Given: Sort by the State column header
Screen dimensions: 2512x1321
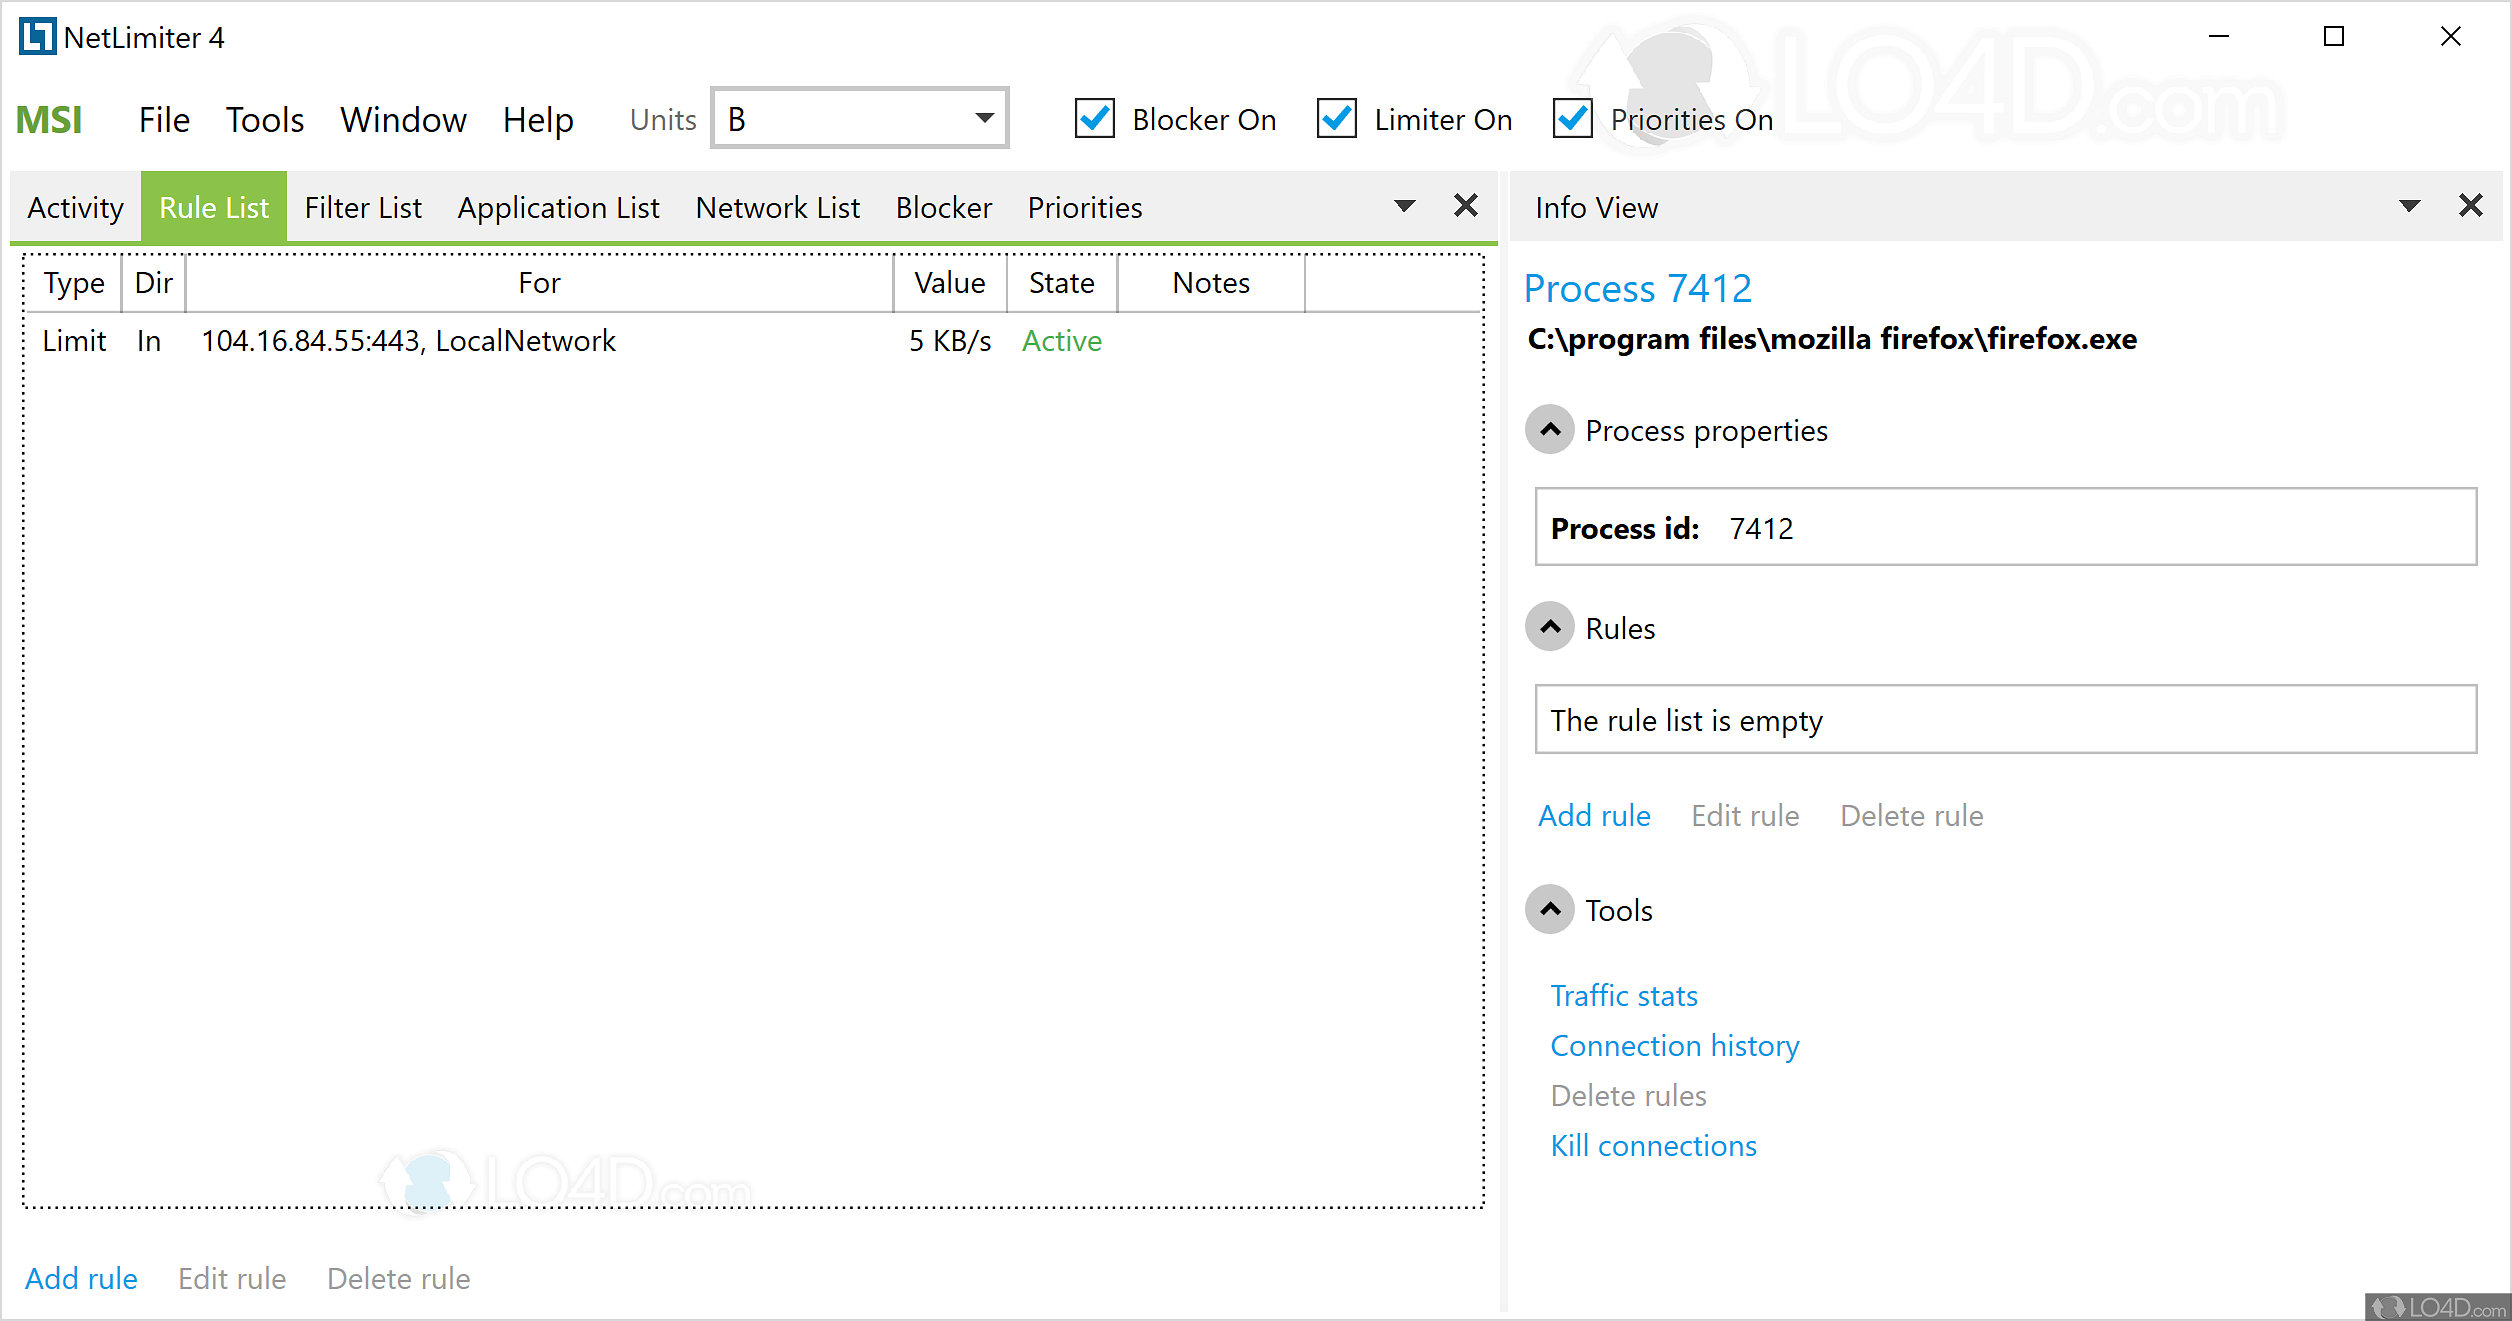Looking at the screenshot, I should click(1062, 283).
